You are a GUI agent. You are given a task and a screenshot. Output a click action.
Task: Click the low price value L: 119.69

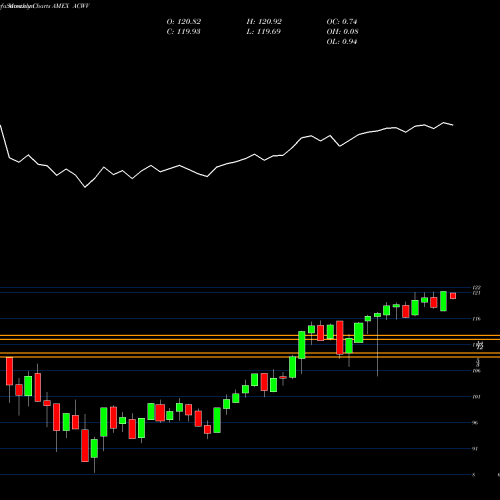(263, 32)
